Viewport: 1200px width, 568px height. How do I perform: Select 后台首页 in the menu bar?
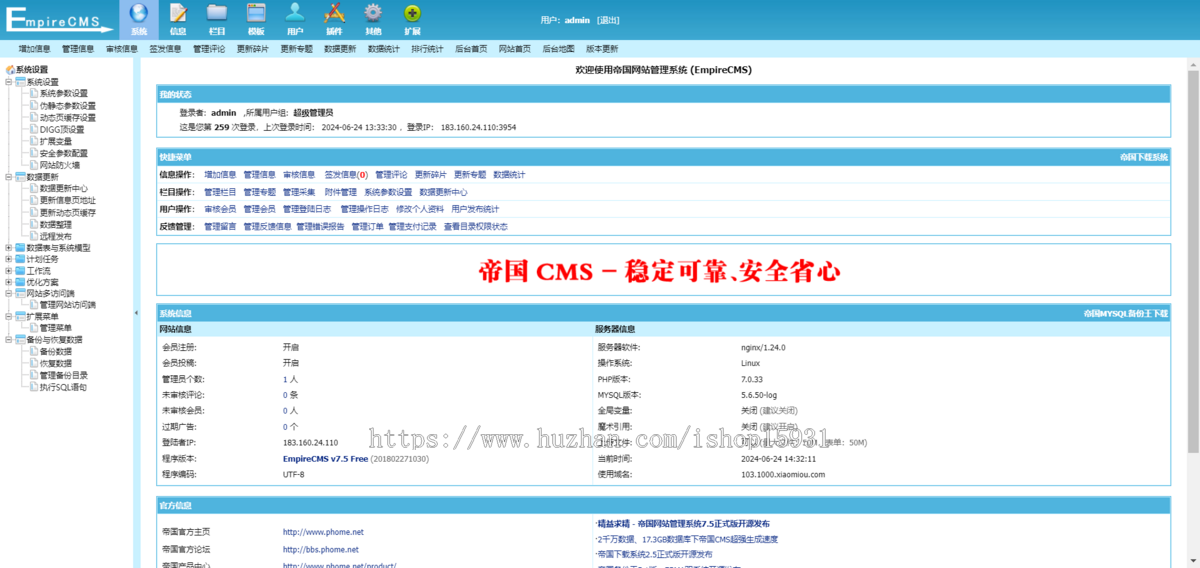(471, 48)
